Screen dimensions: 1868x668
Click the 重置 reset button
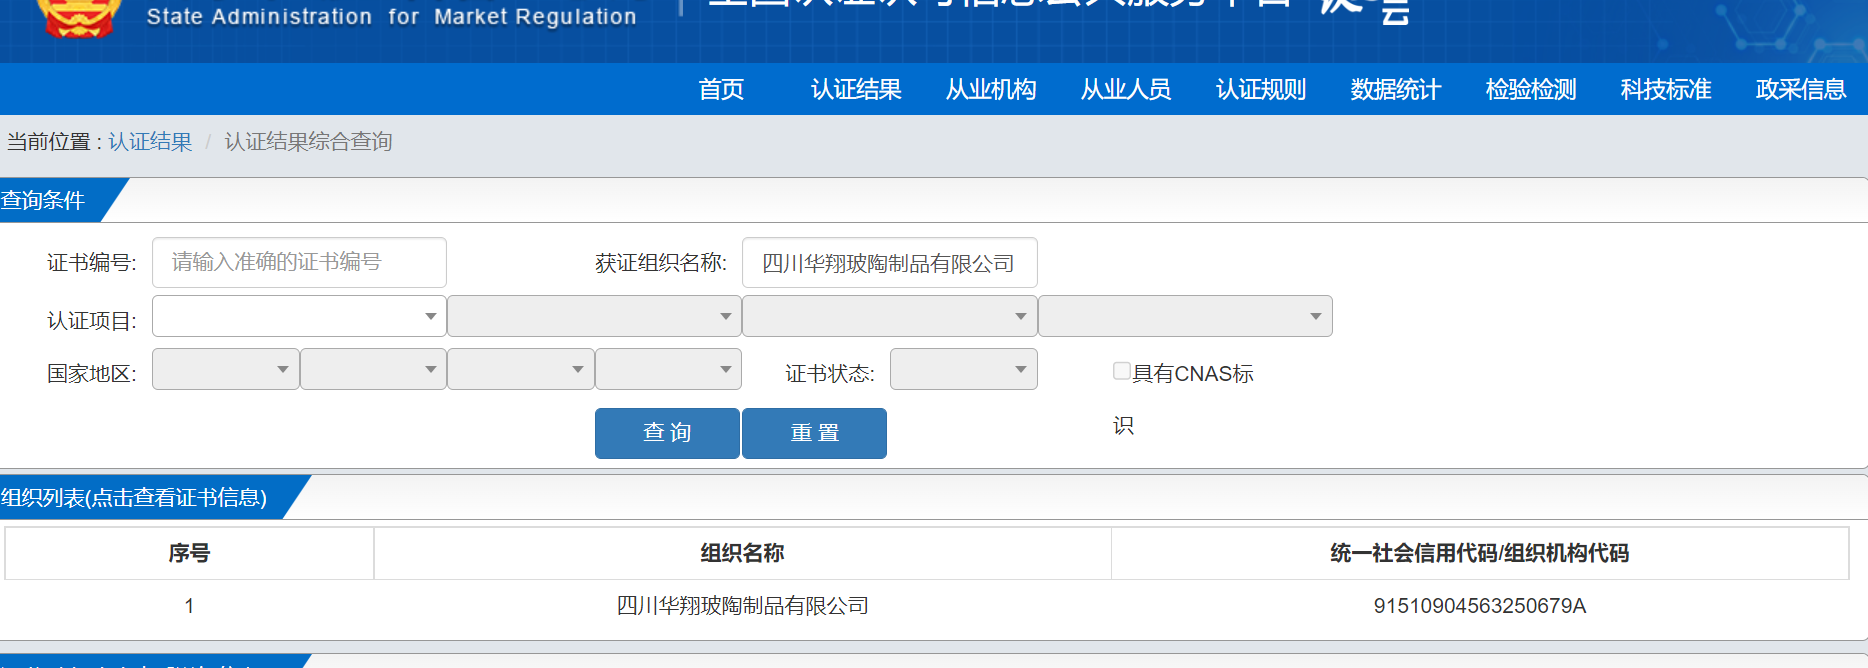tap(814, 433)
